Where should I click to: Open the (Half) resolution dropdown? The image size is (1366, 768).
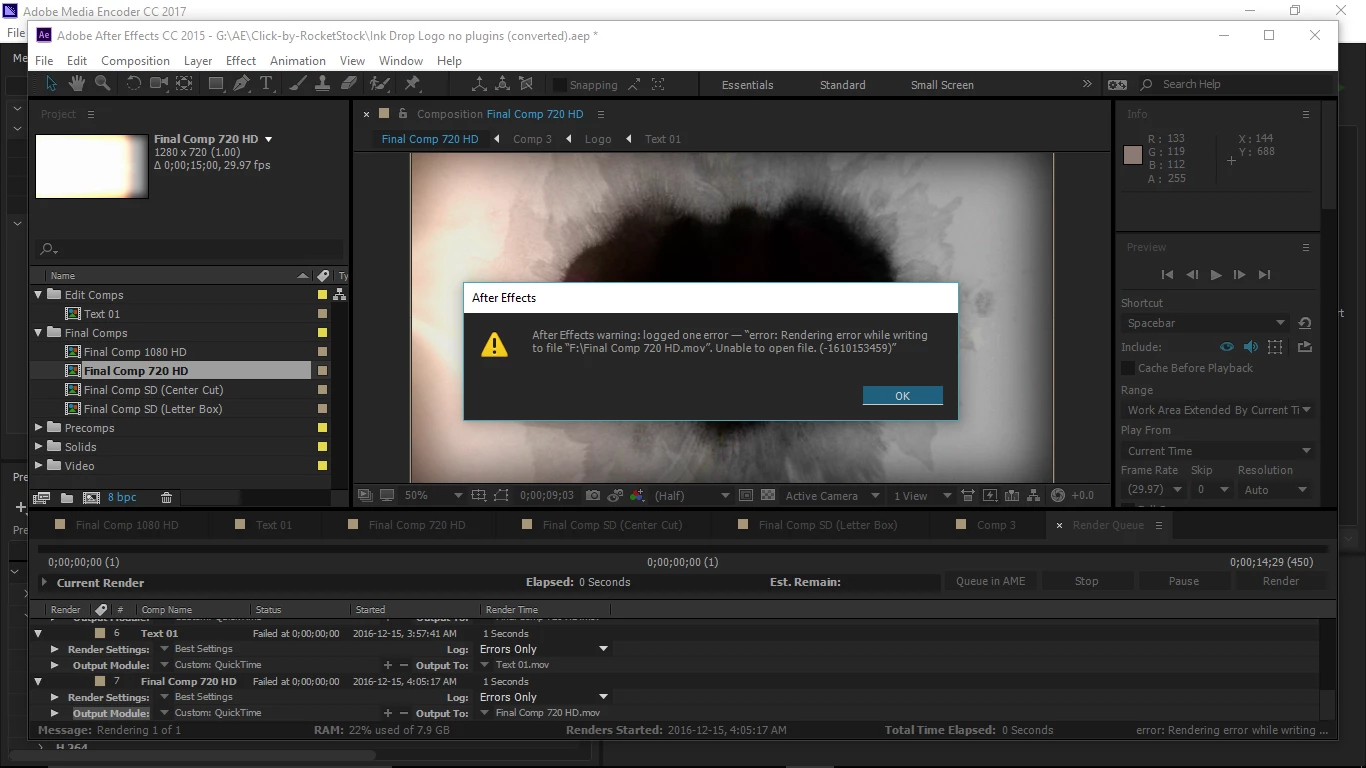coord(692,495)
